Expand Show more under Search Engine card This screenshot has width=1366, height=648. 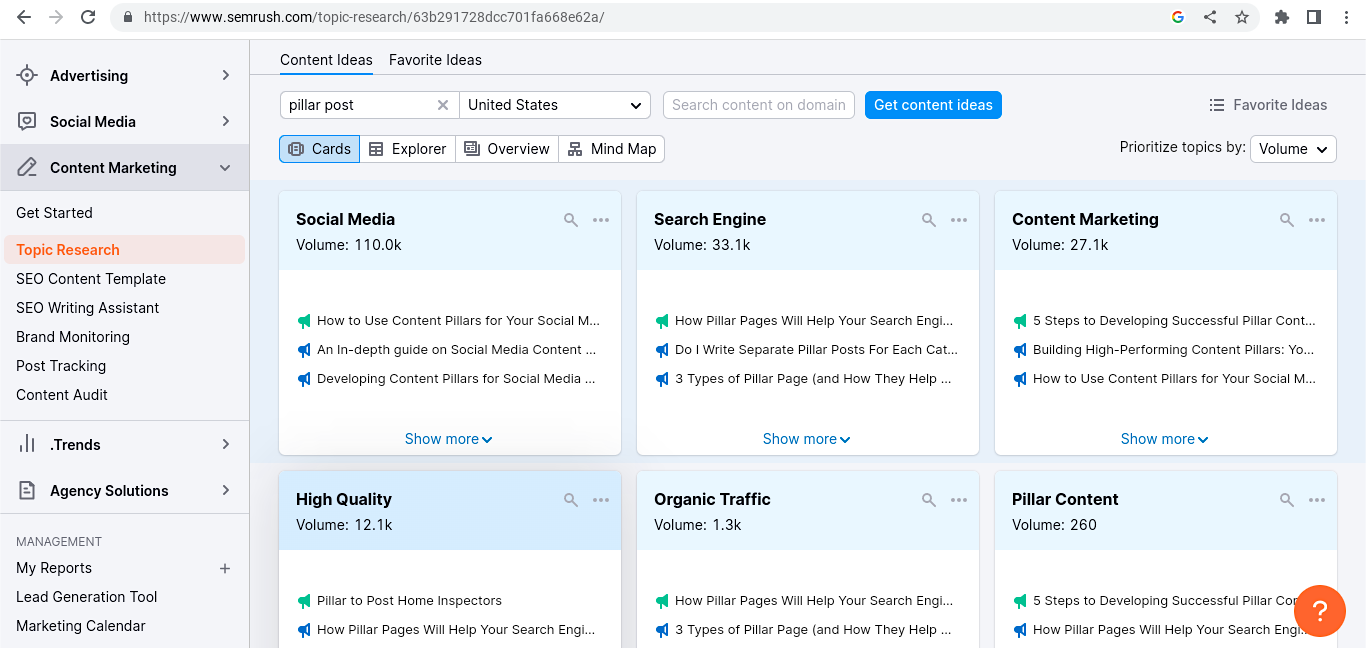pos(806,438)
